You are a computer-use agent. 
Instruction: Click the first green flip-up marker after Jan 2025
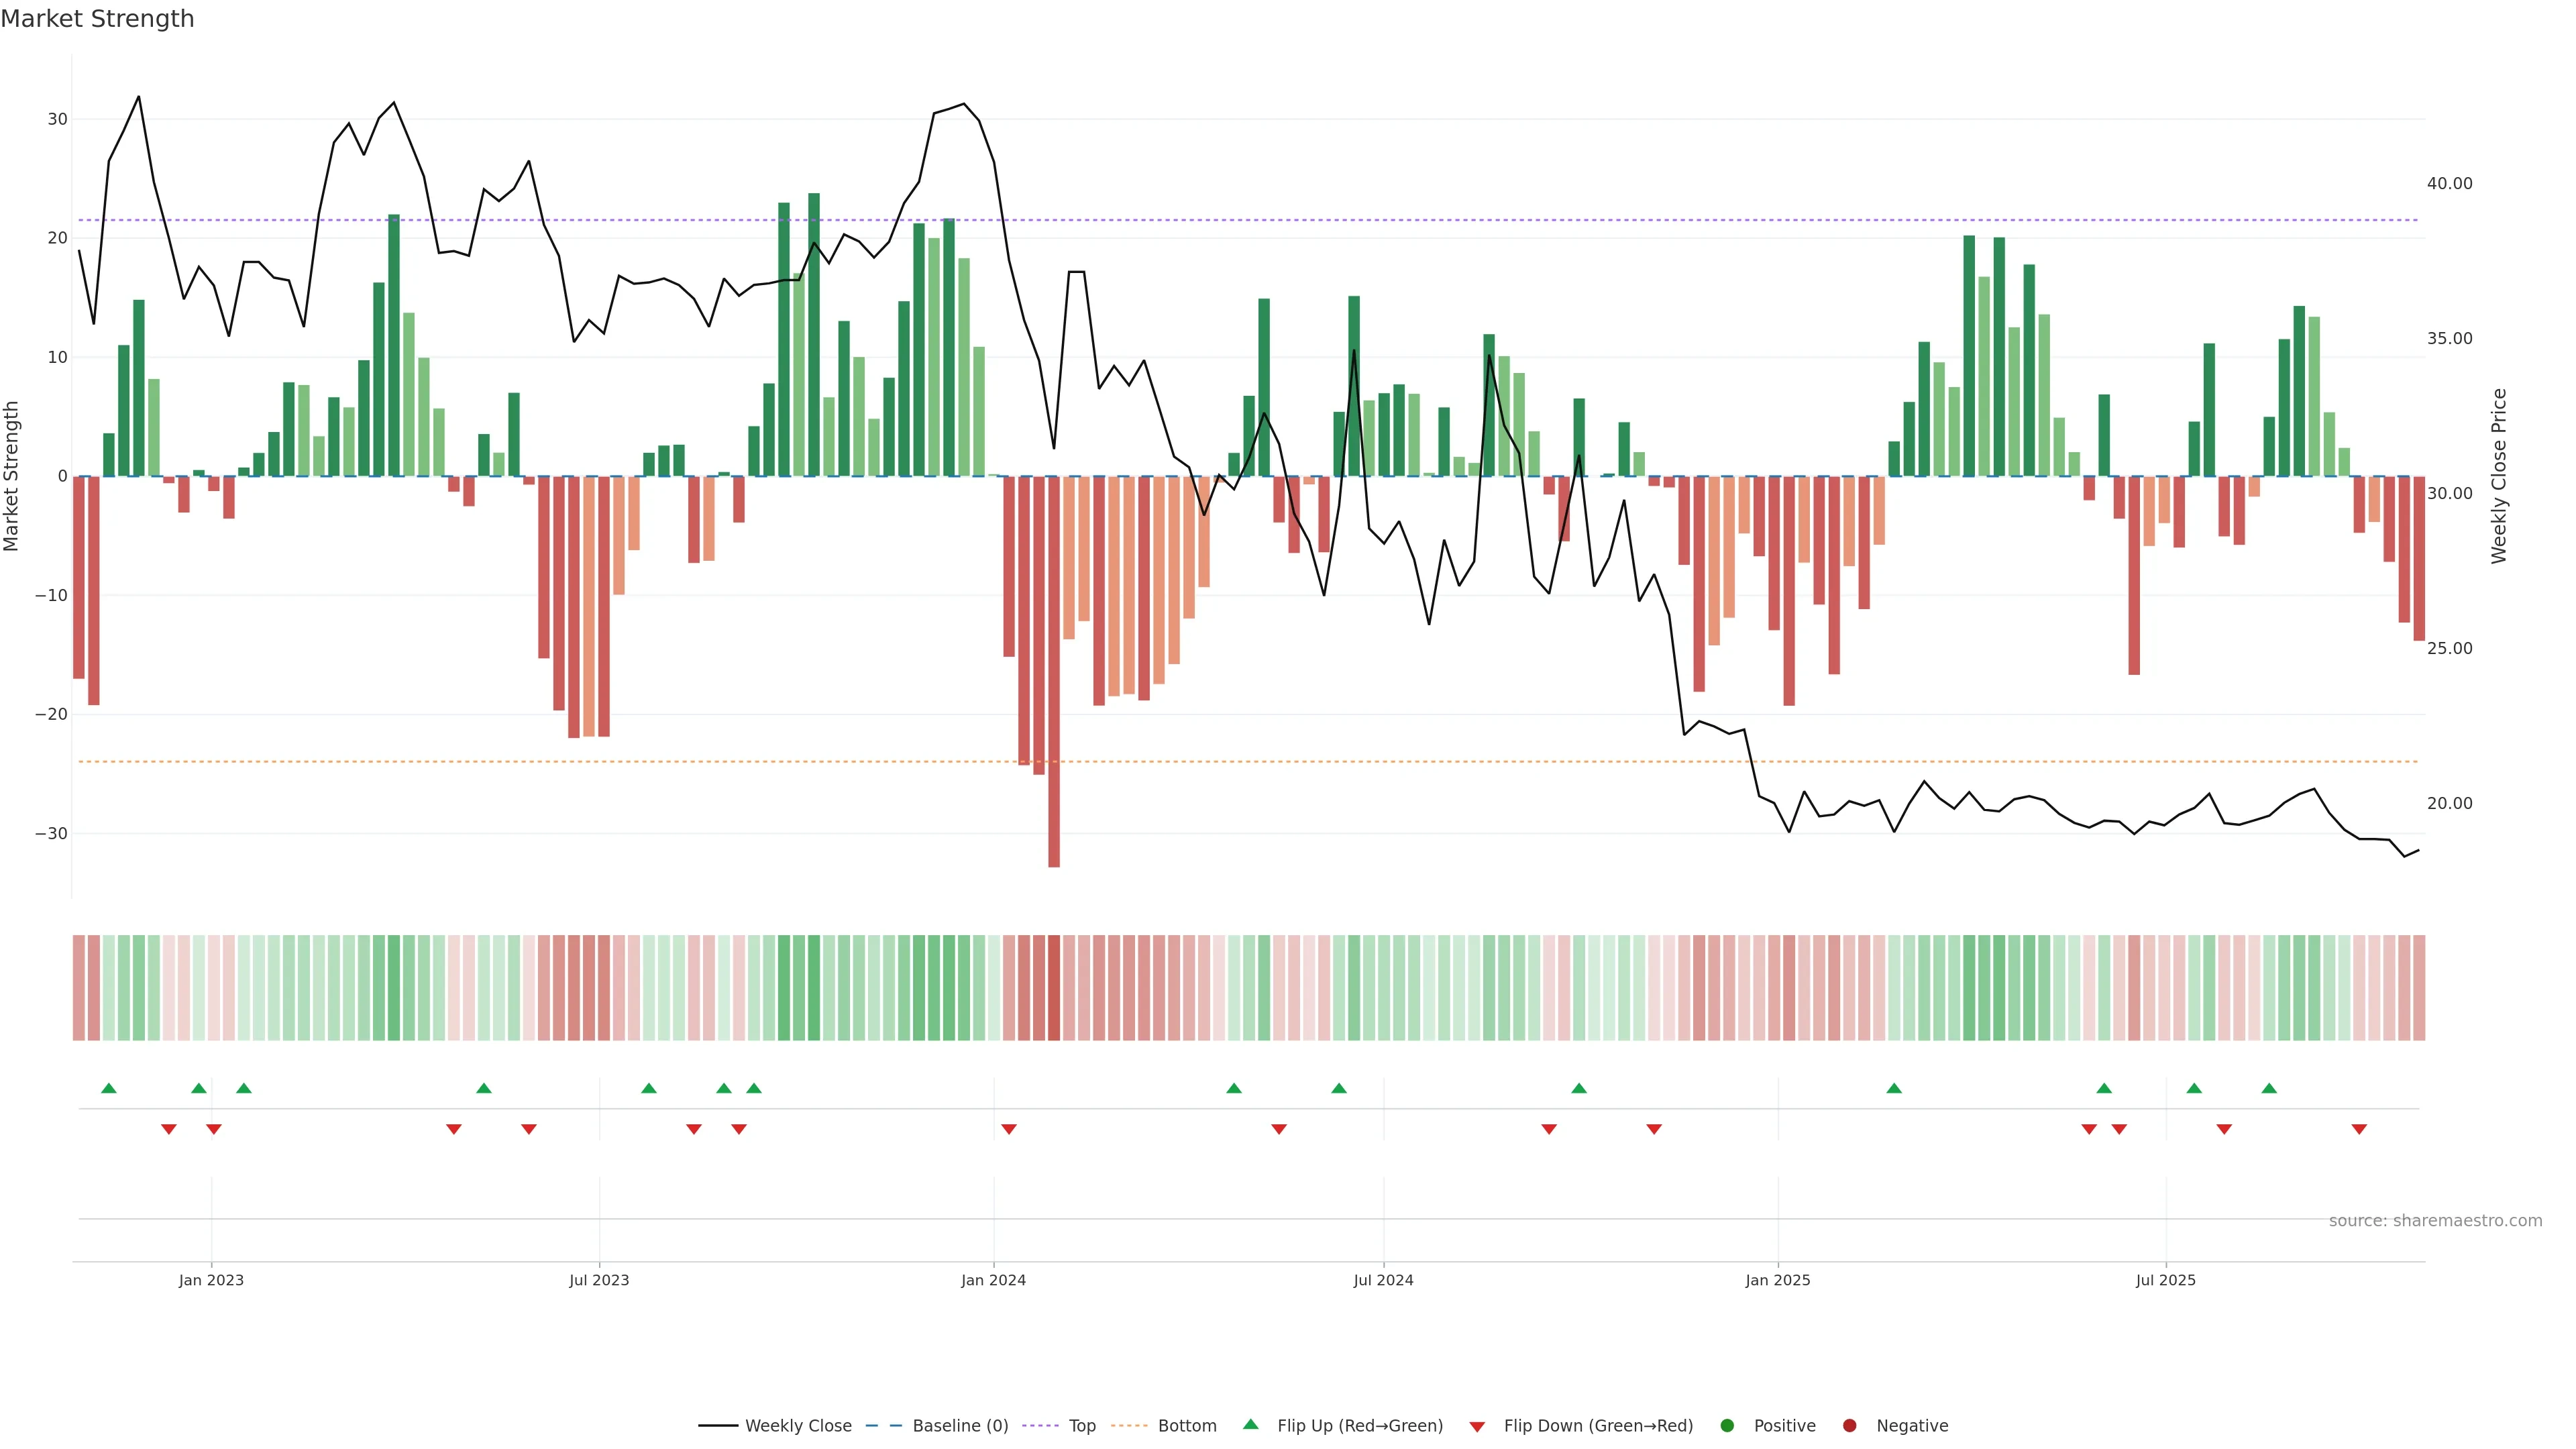click(x=1894, y=1088)
